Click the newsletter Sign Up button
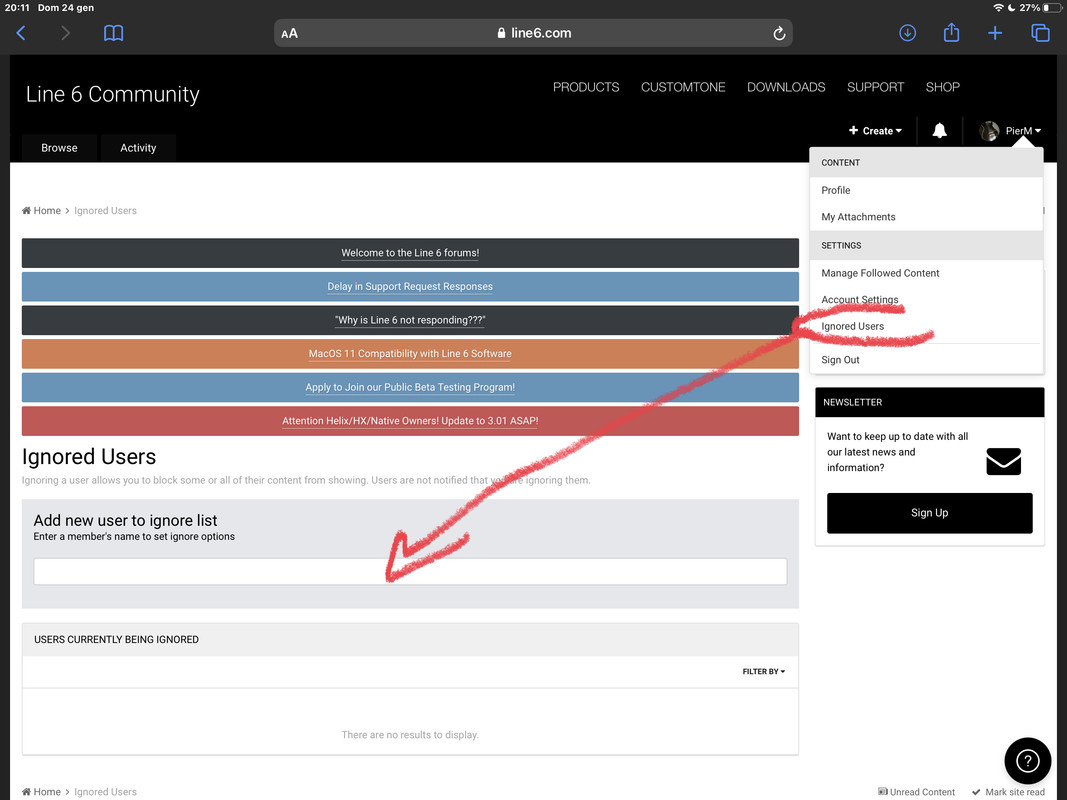This screenshot has height=800, width=1067. 929,513
